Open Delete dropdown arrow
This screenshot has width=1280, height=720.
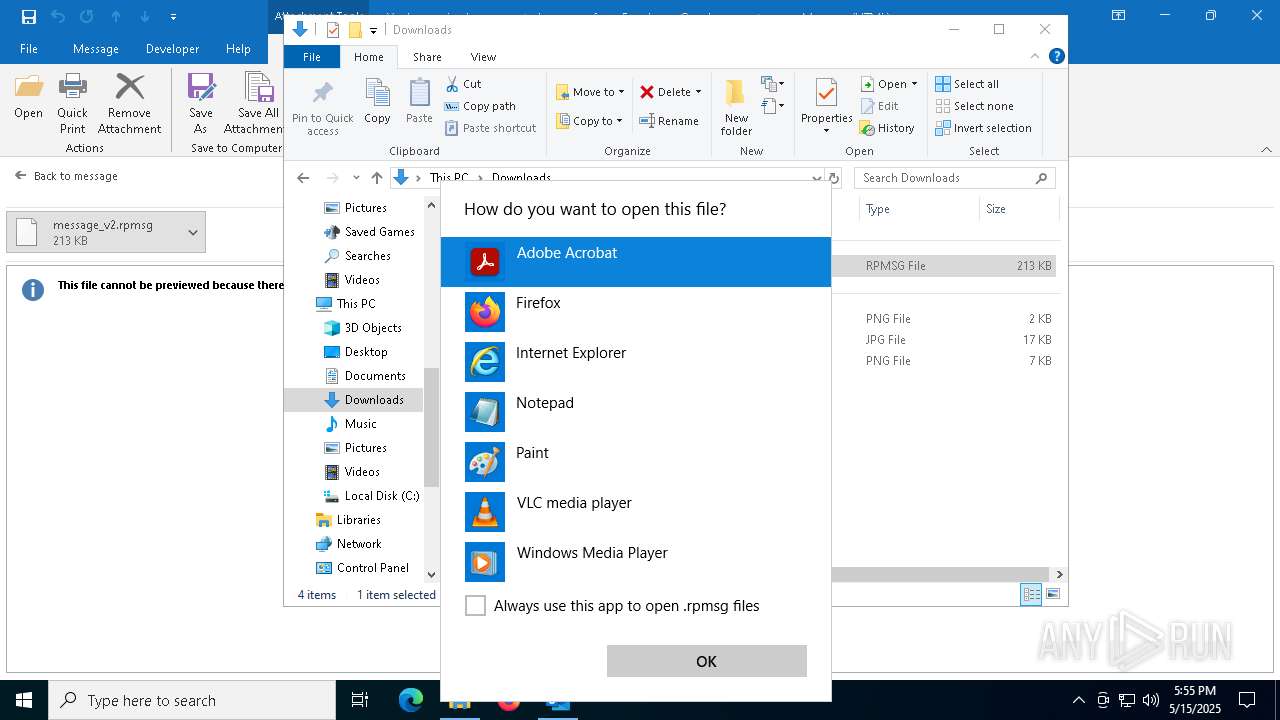point(698,92)
